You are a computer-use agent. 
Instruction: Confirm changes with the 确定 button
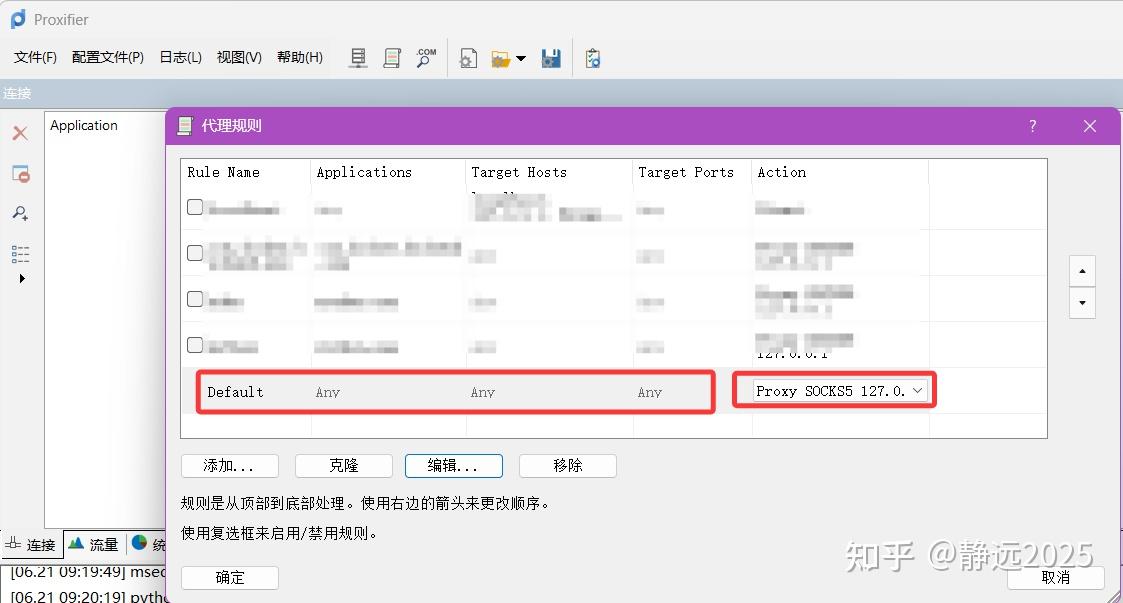point(229,577)
